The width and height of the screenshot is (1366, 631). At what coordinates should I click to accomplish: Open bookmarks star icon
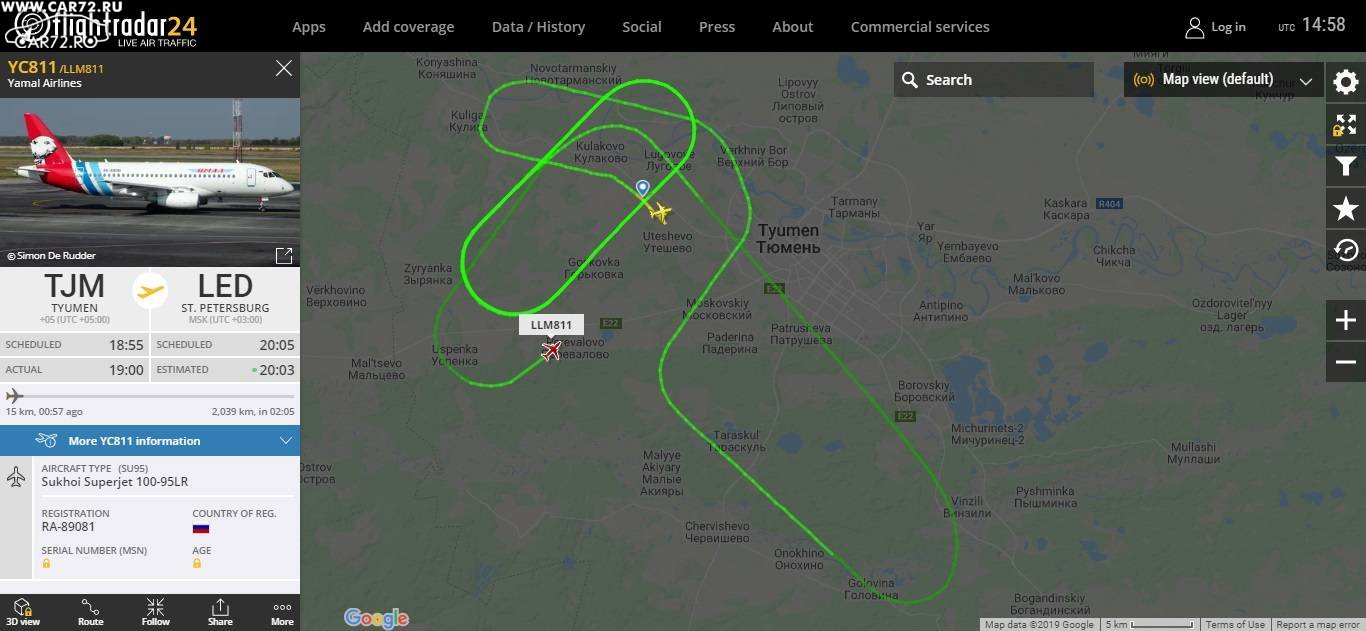coord(1346,208)
